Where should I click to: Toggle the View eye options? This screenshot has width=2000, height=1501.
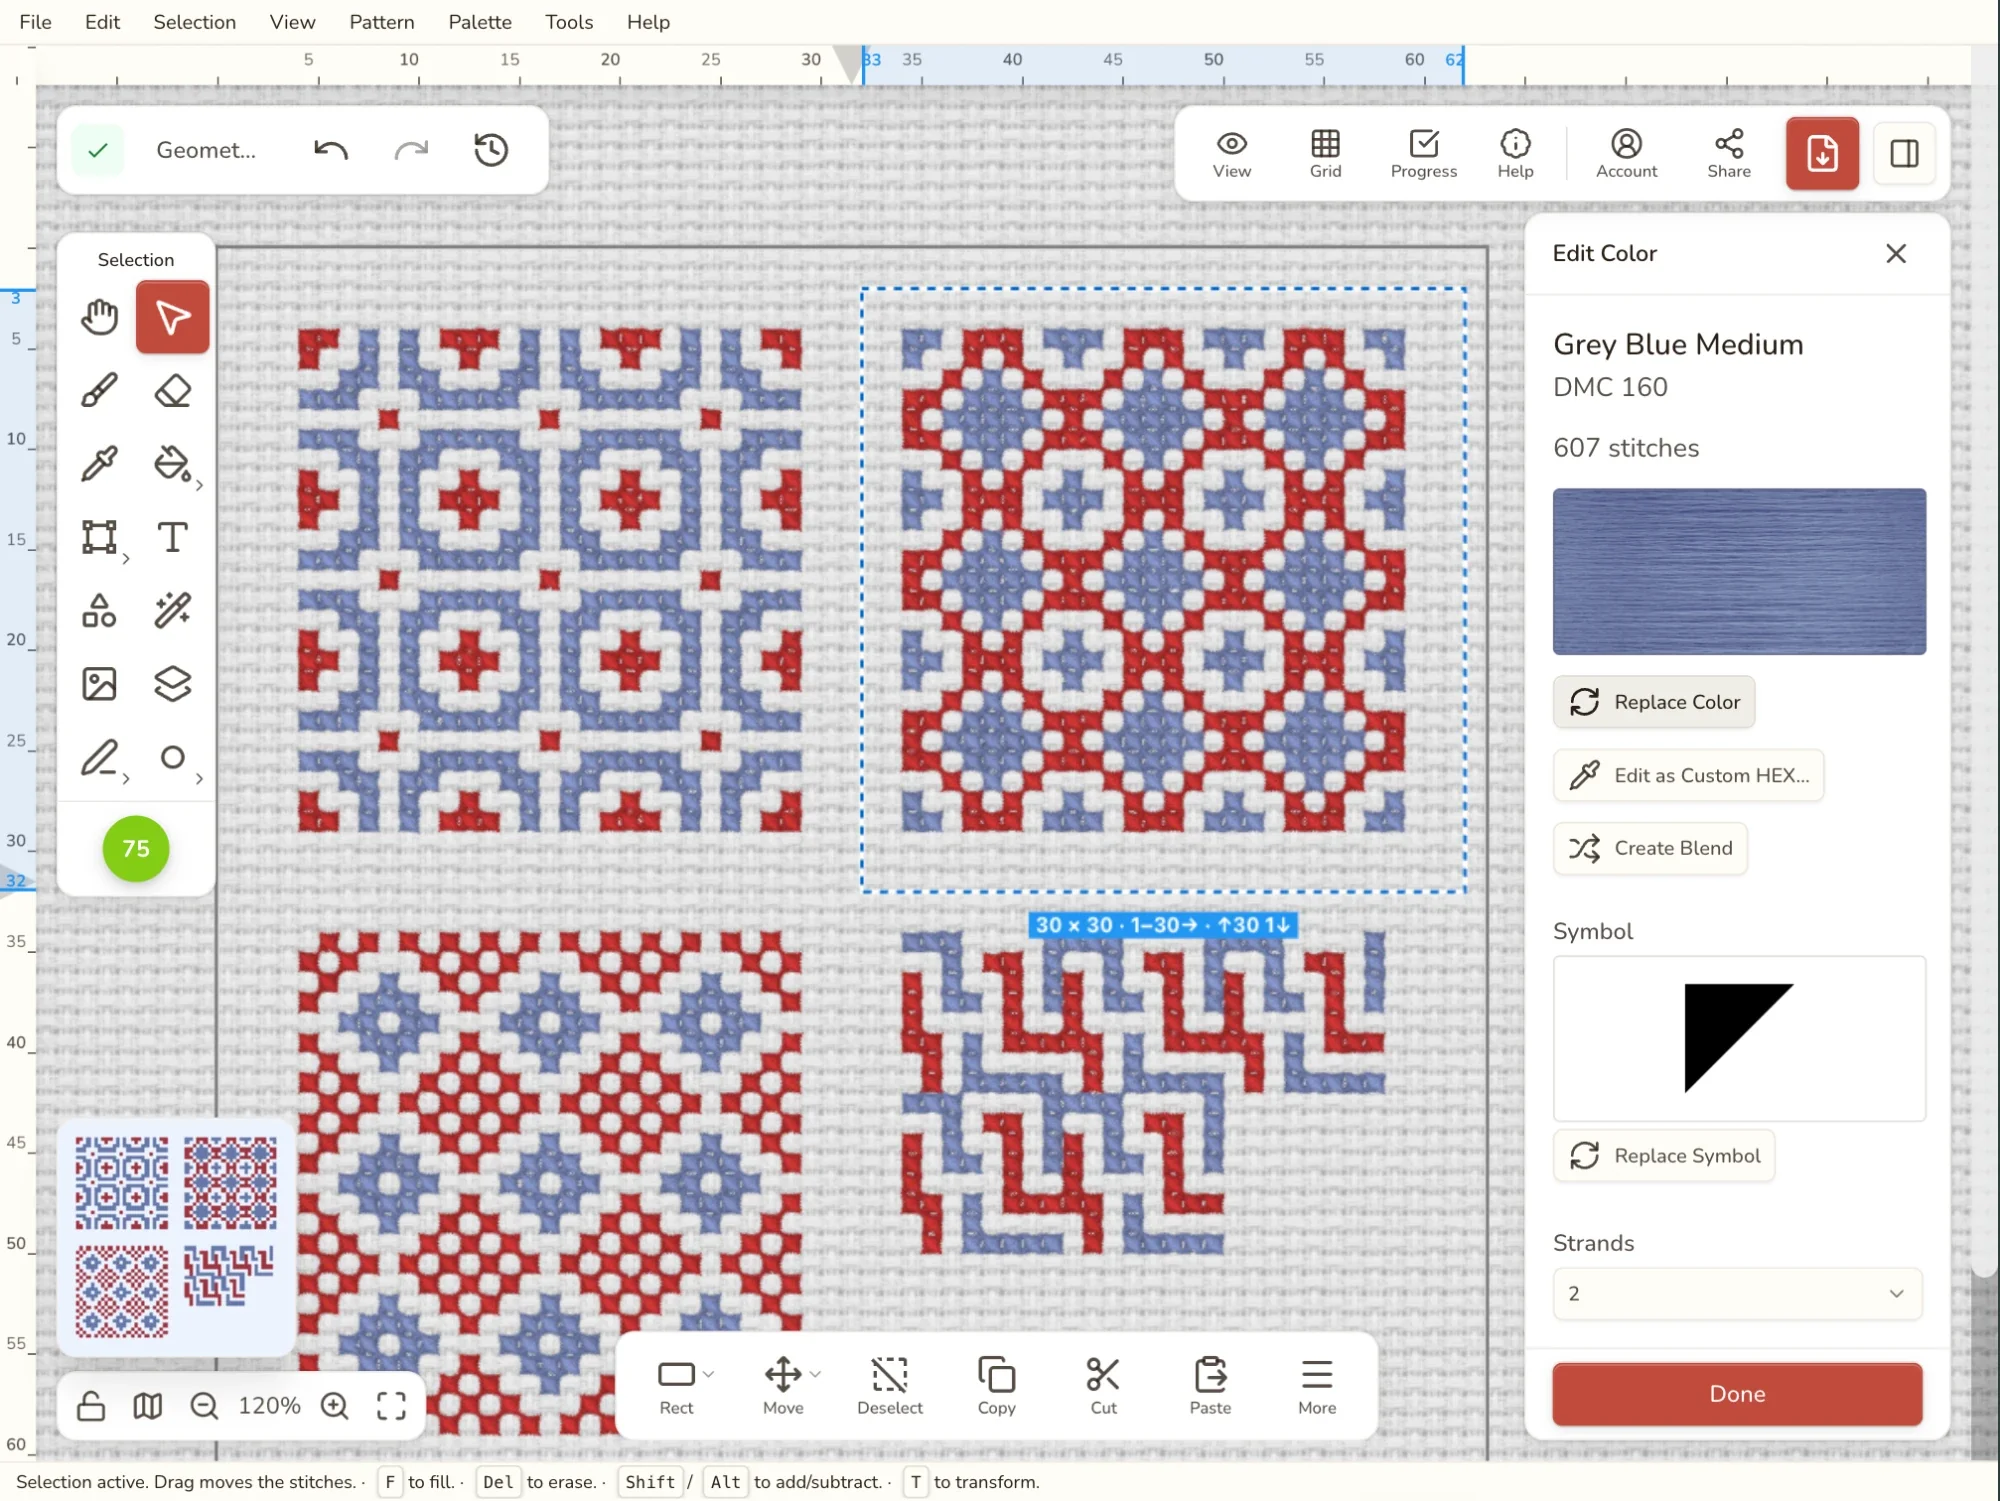tap(1232, 154)
